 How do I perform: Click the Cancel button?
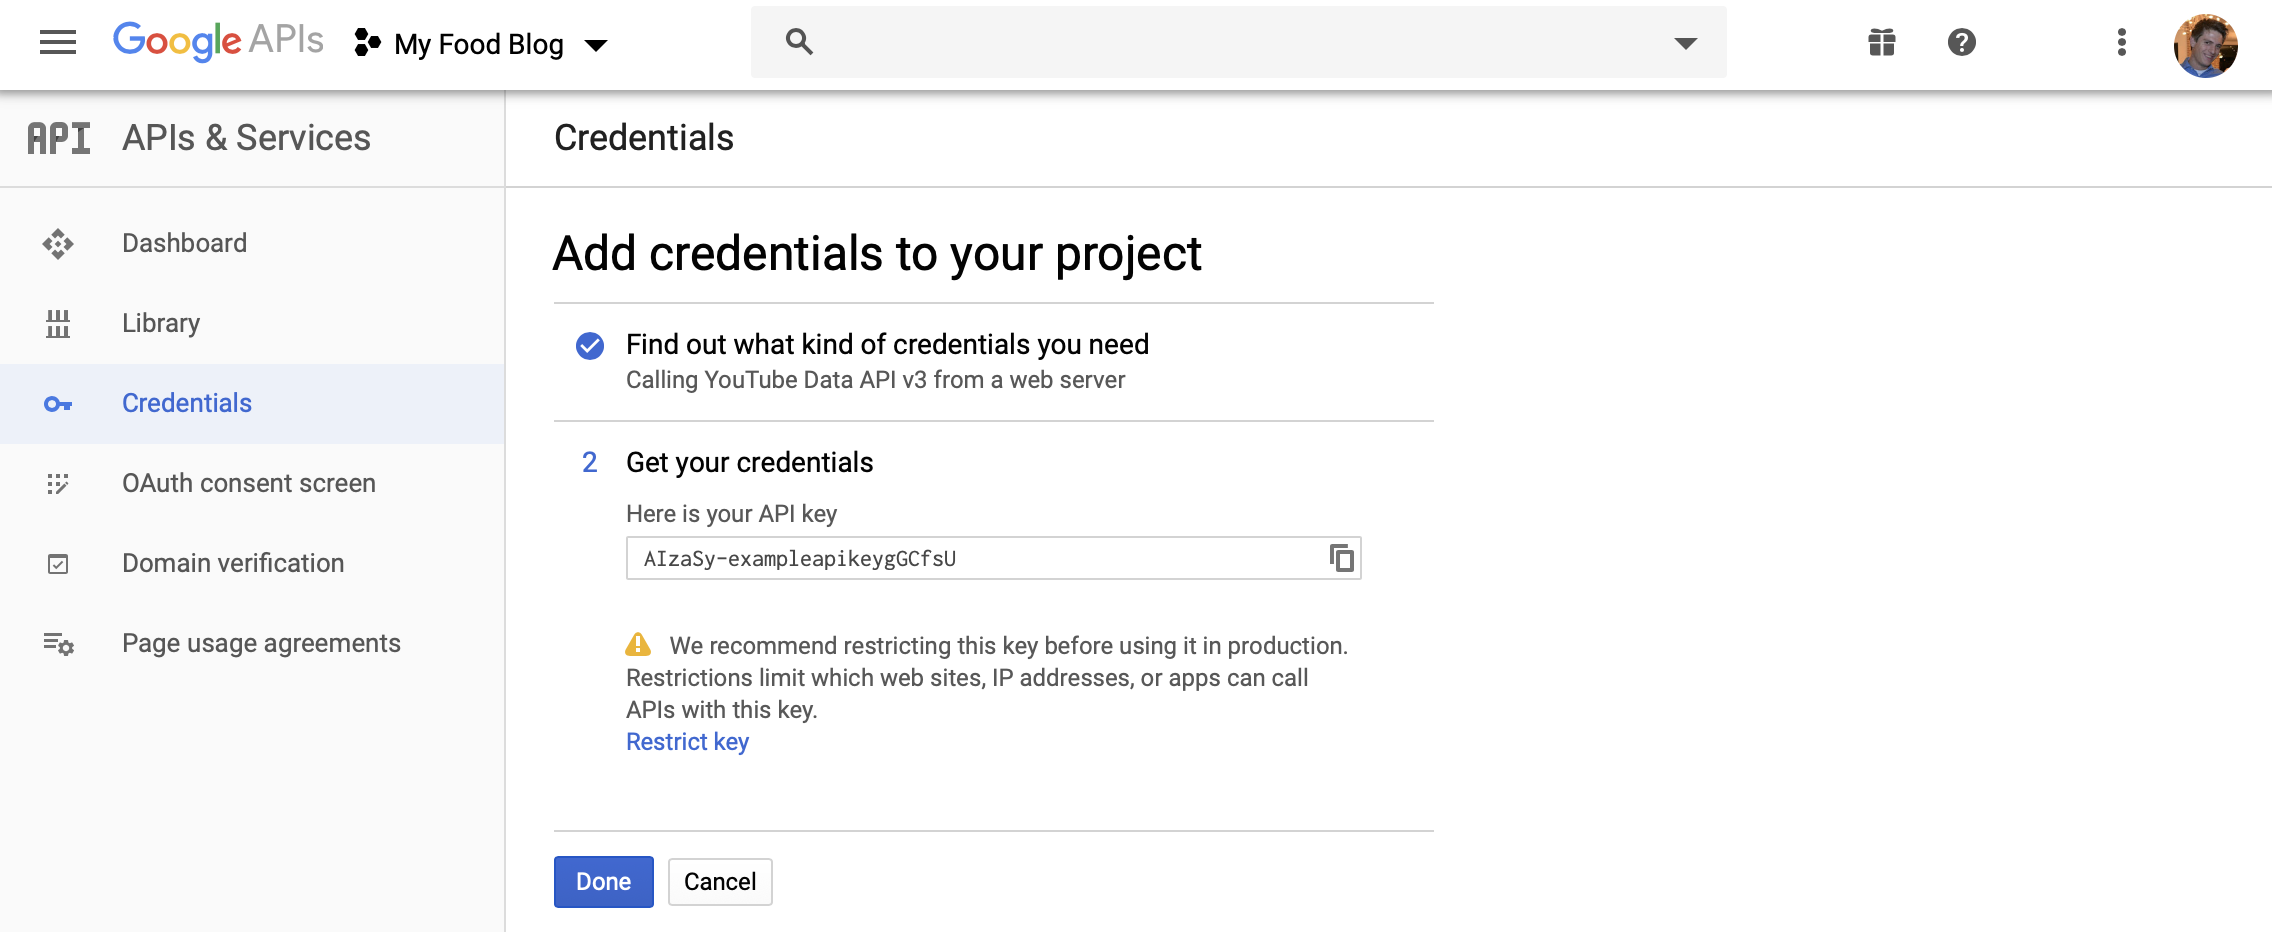(x=720, y=882)
